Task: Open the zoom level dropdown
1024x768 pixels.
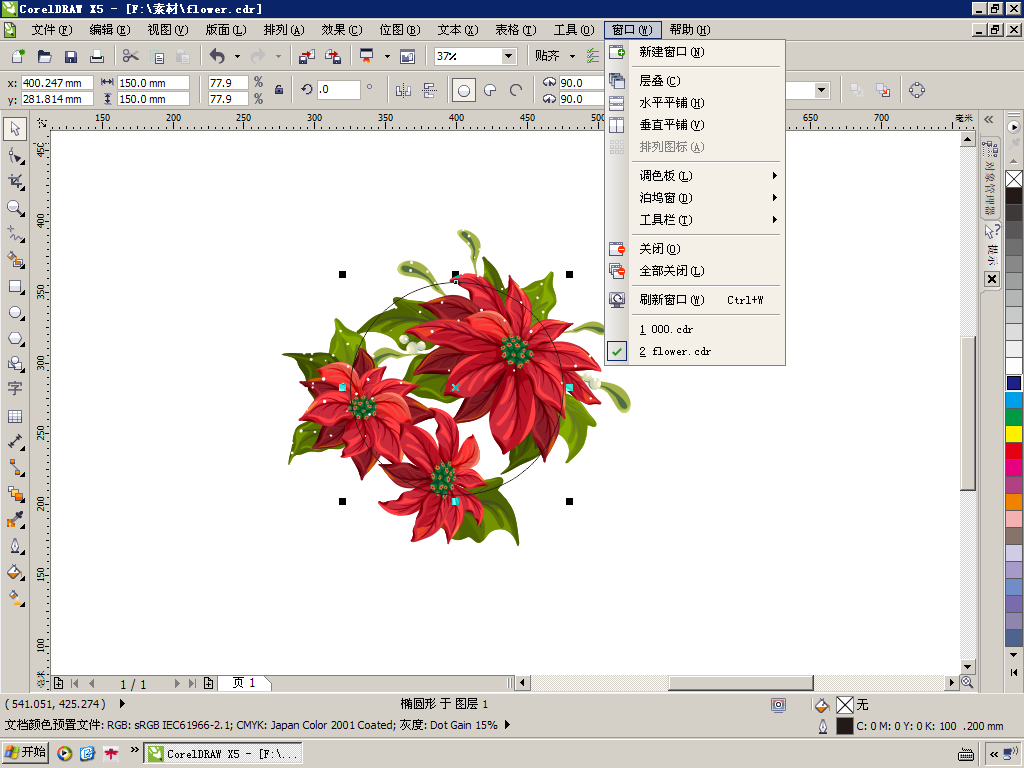Action: [x=508, y=56]
